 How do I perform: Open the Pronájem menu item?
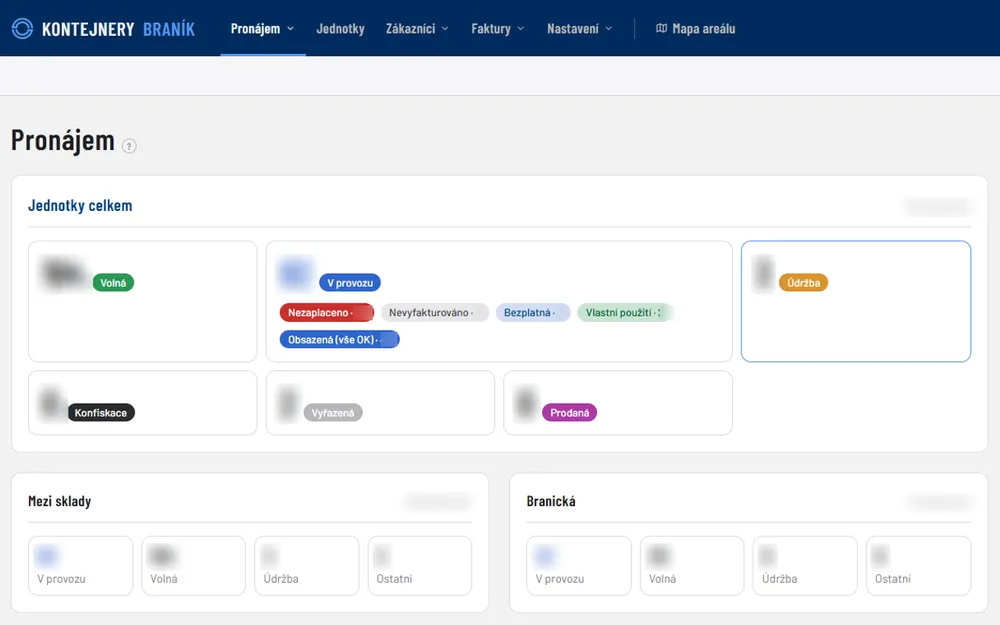click(x=255, y=29)
